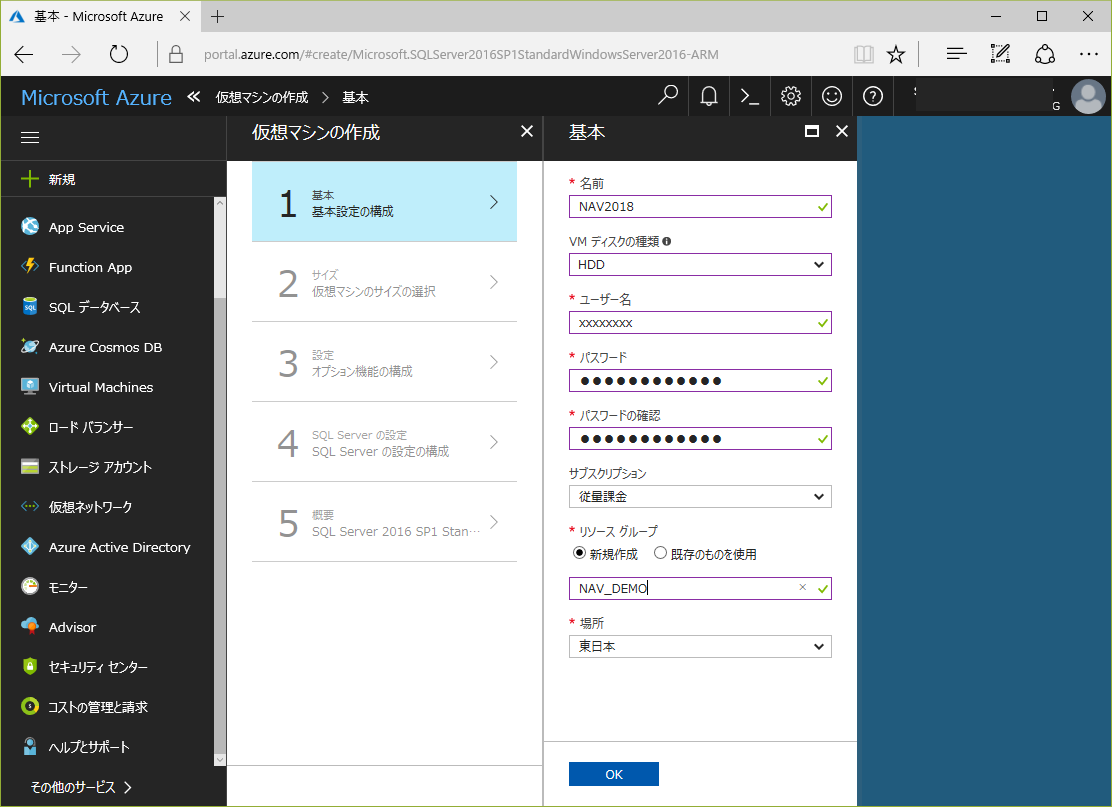Open the Function App lightning icon
This screenshot has height=807, width=1112.
pyautogui.click(x=30, y=266)
